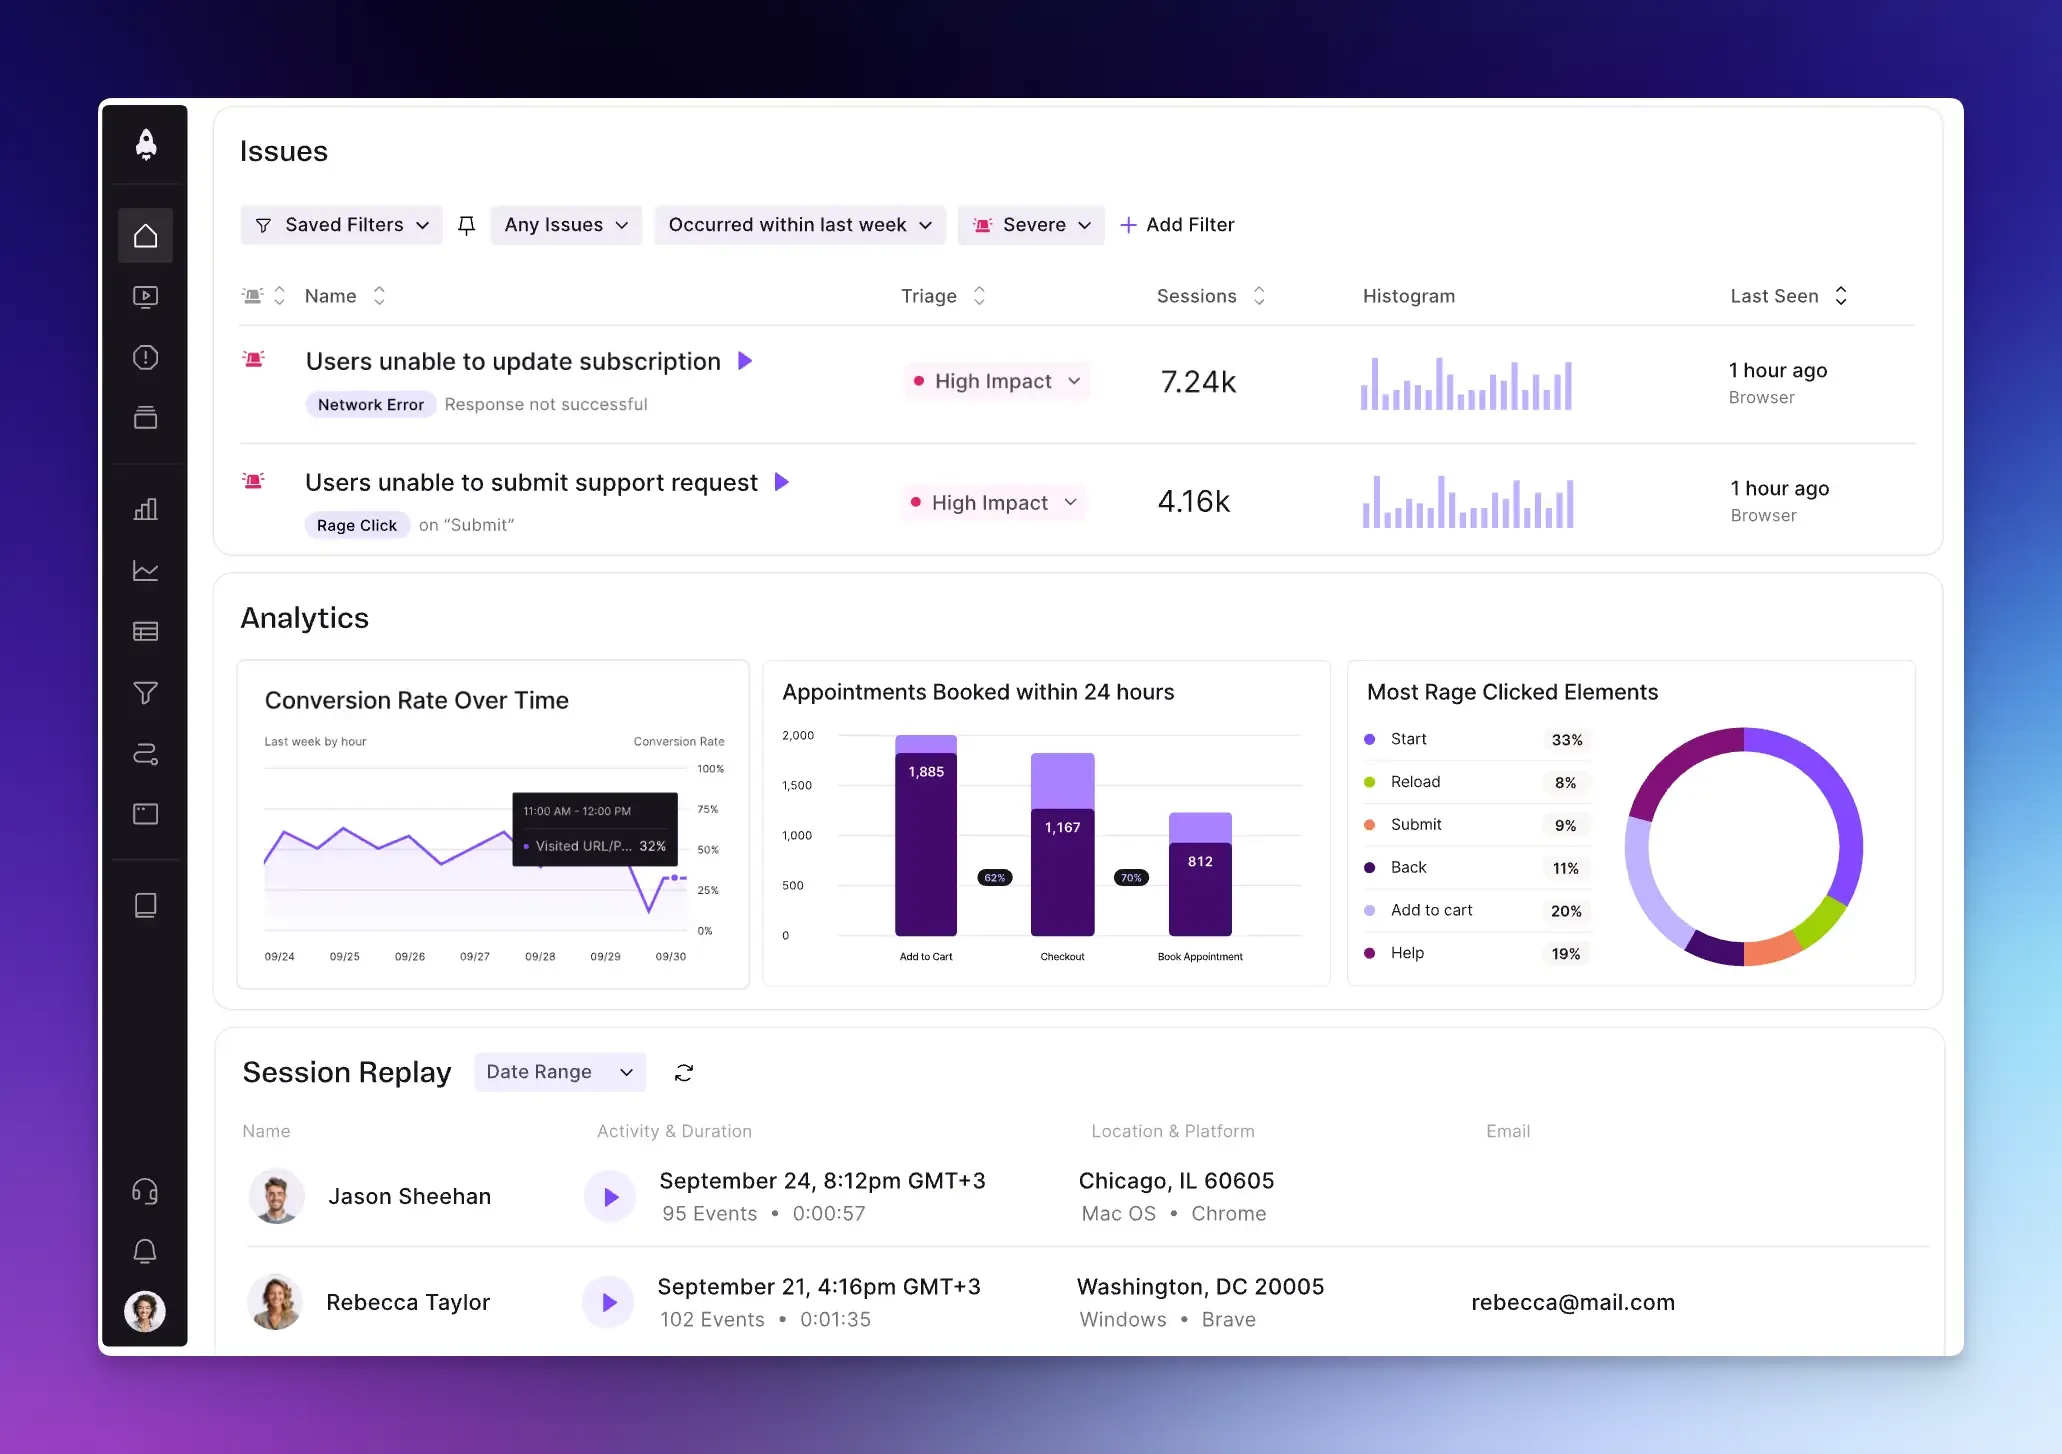
Task: Change High Impact triage for subscription issue
Action: point(996,381)
